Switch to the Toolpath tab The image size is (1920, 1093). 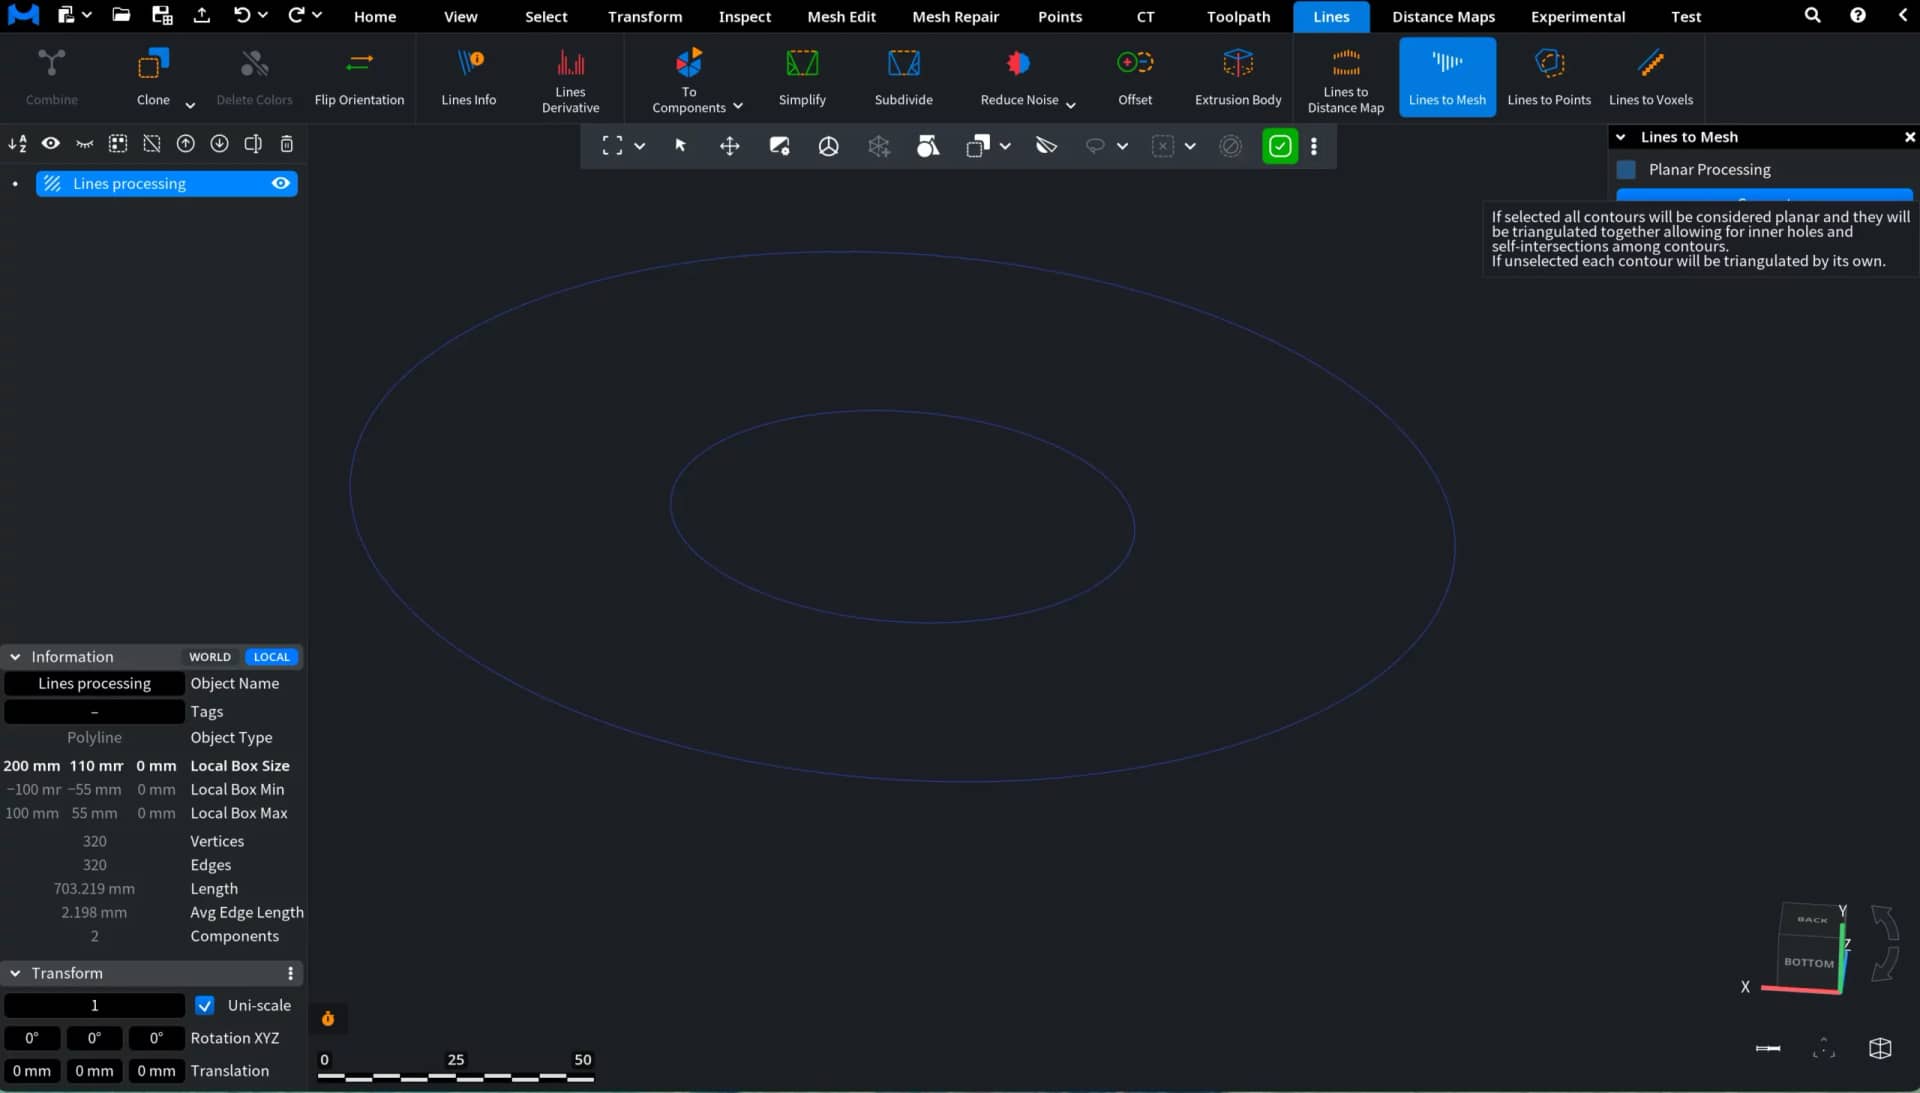point(1238,16)
